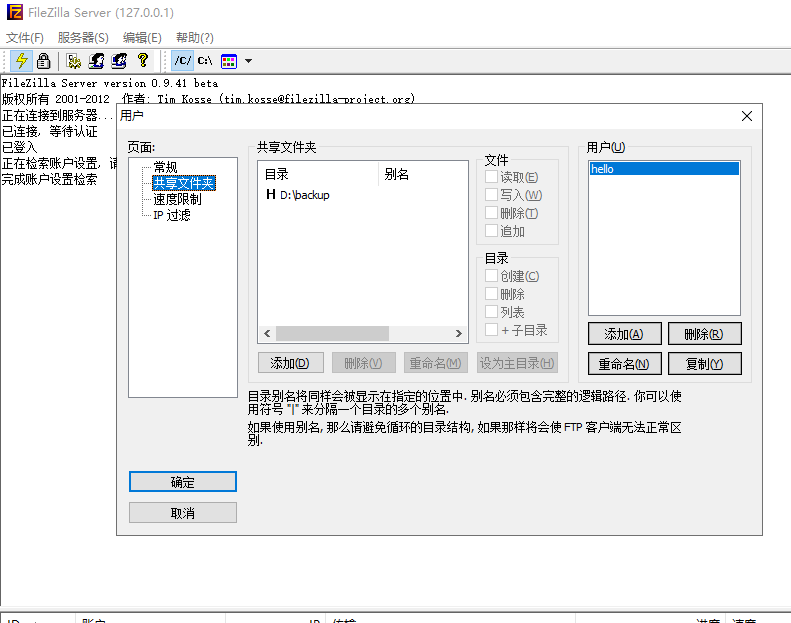This screenshot has width=791, height=623.
Task: Close the 用户 dialog with X
Action: tap(747, 116)
